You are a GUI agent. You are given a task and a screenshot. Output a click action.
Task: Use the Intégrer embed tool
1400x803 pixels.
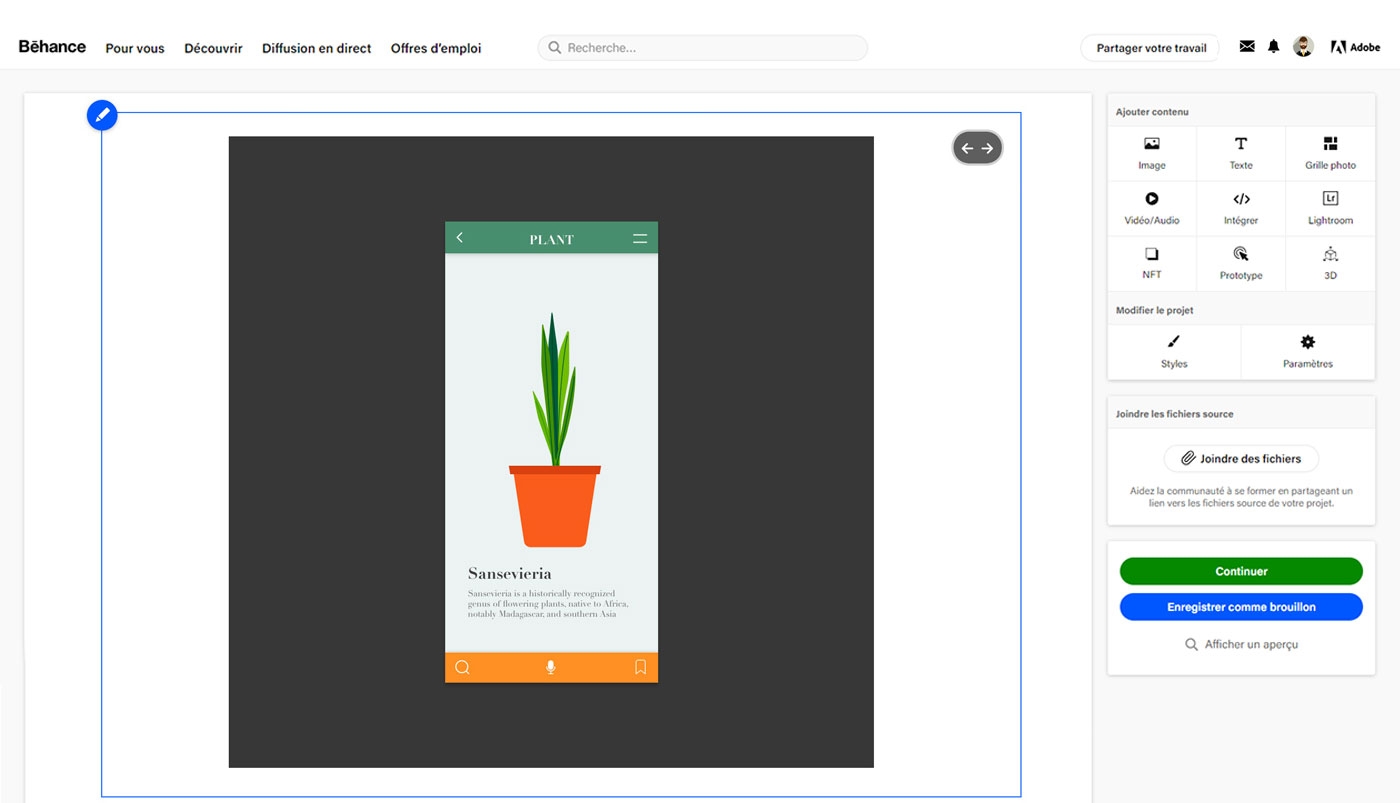click(x=1240, y=207)
